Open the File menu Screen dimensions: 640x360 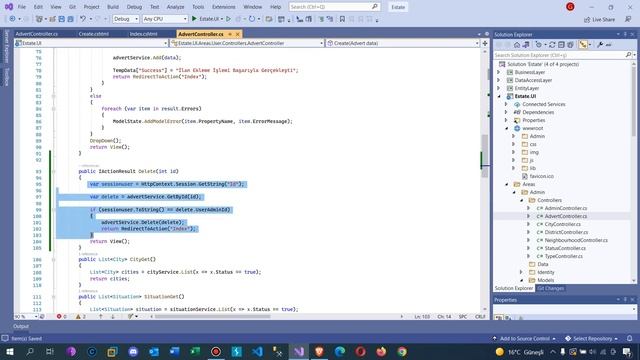pyautogui.click(x=22, y=7)
